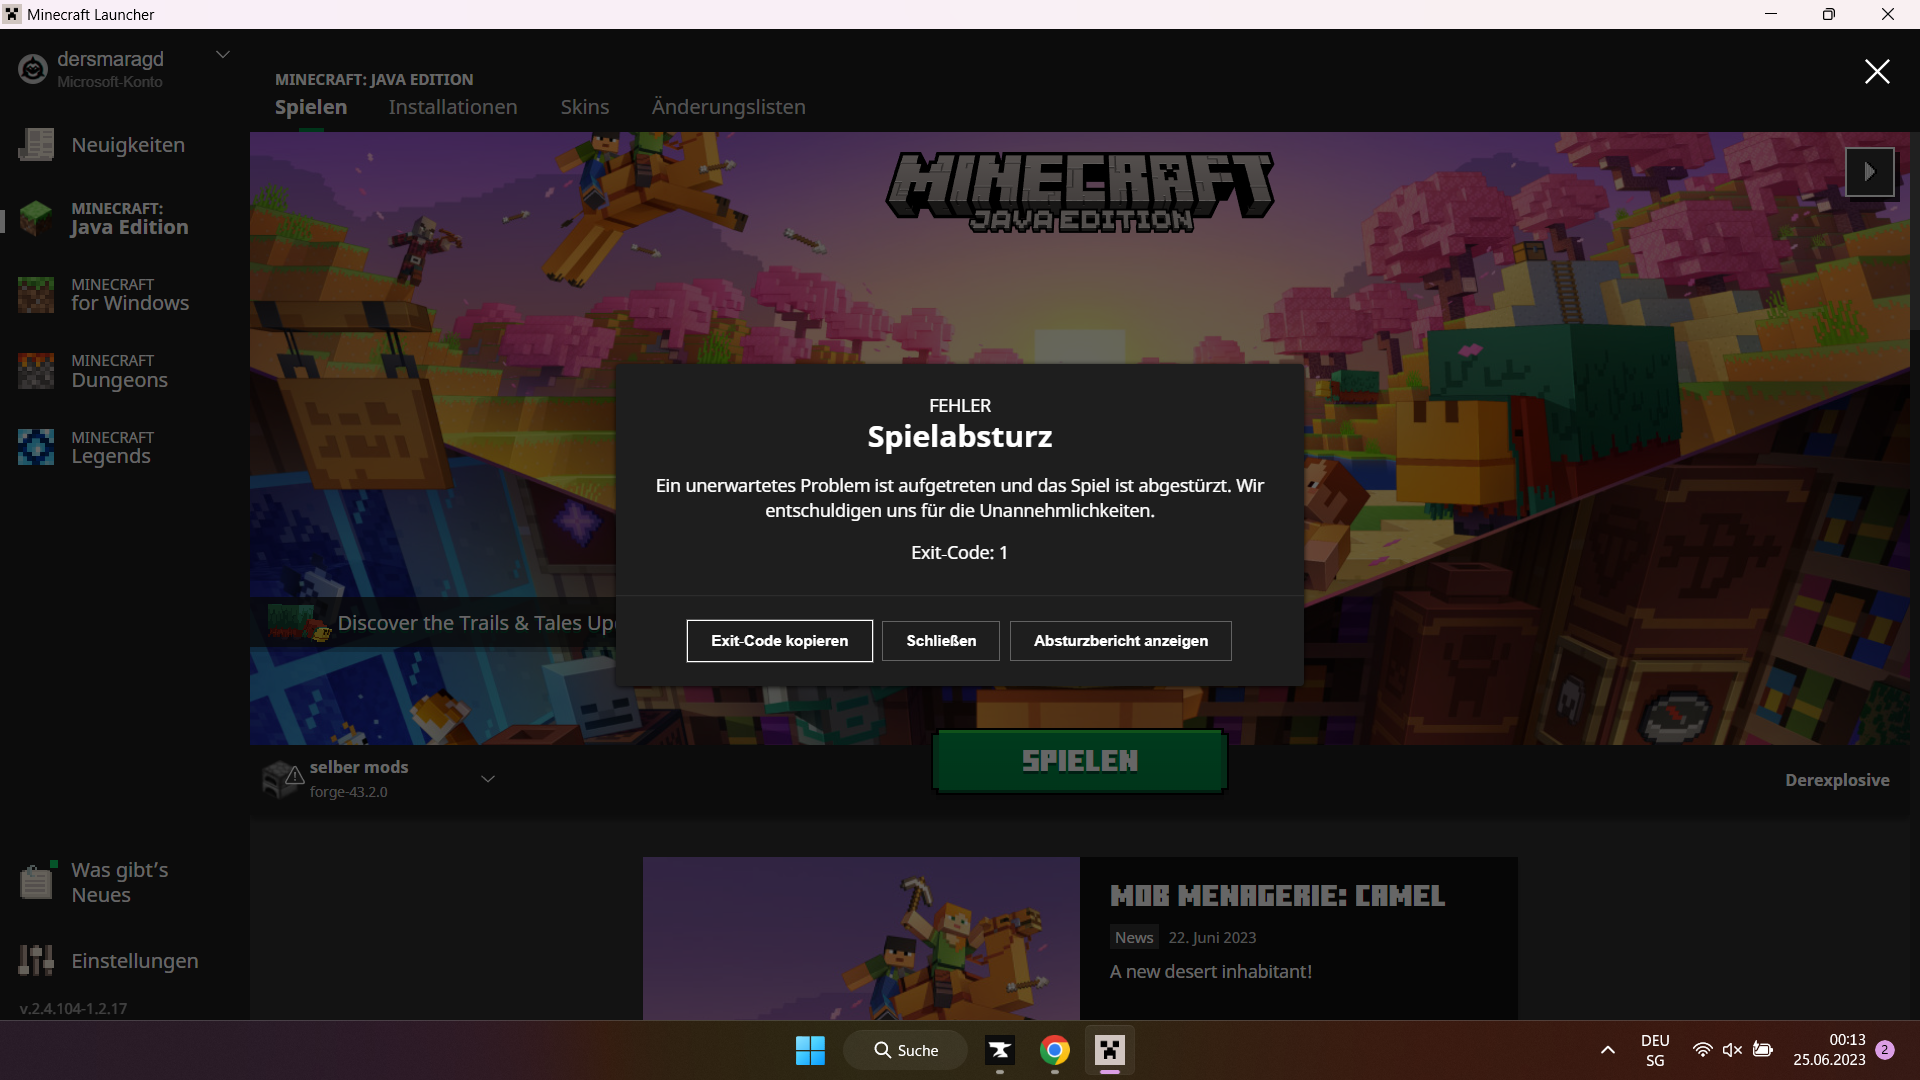Open the Skins tab
This screenshot has width=1920, height=1080.
[584, 107]
